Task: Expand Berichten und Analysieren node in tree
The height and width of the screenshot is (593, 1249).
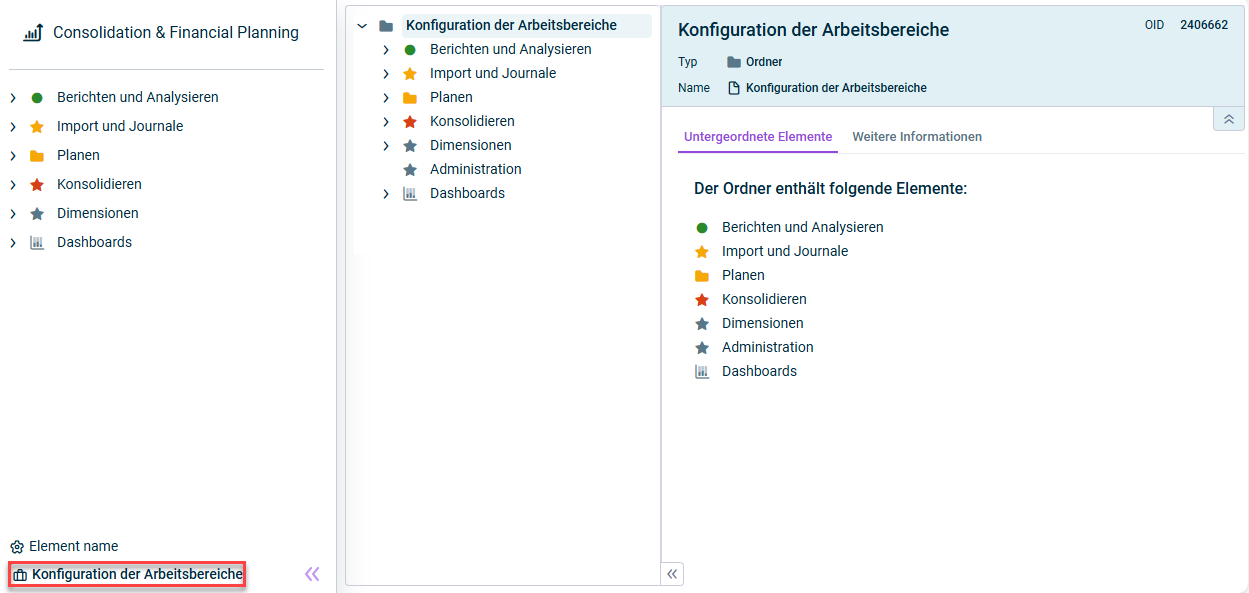Action: [386, 50]
